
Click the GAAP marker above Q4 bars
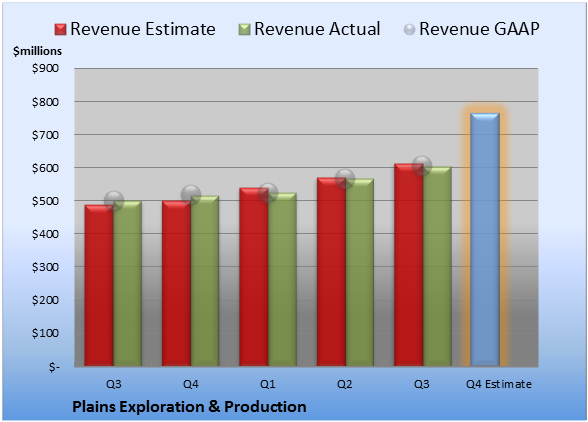[191, 195]
